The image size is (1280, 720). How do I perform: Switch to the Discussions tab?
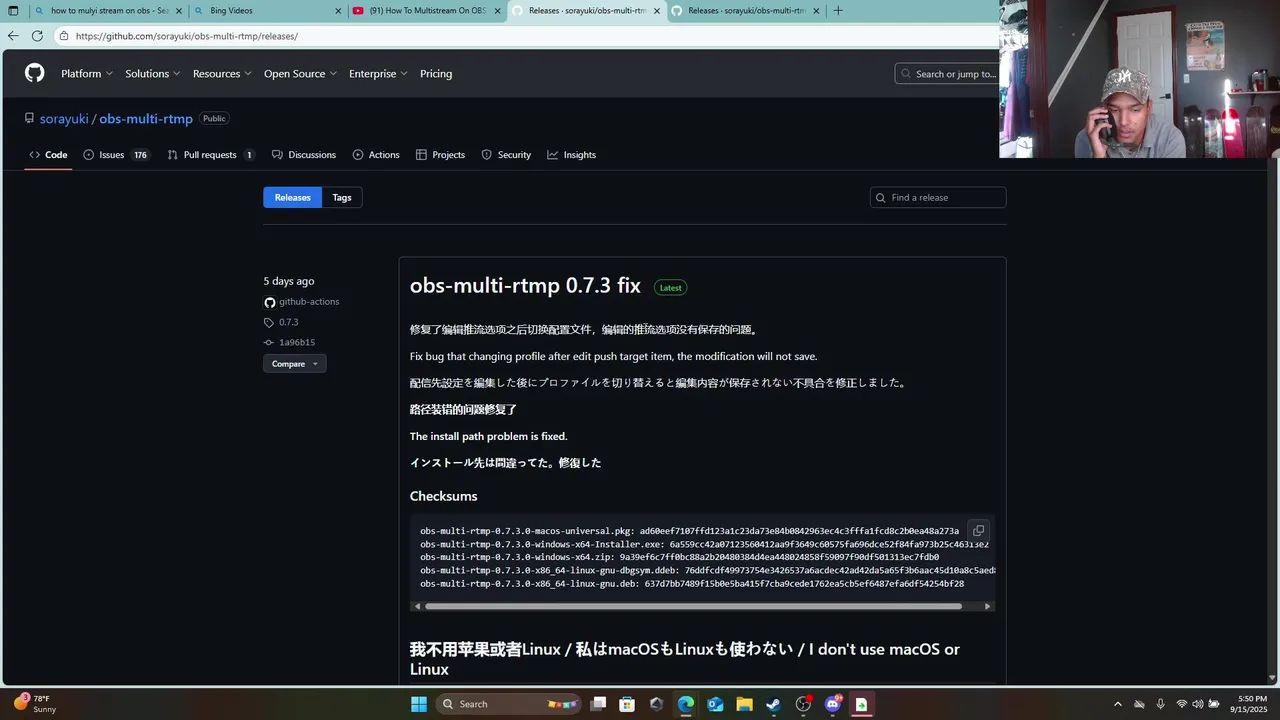pyautogui.click(x=304, y=155)
